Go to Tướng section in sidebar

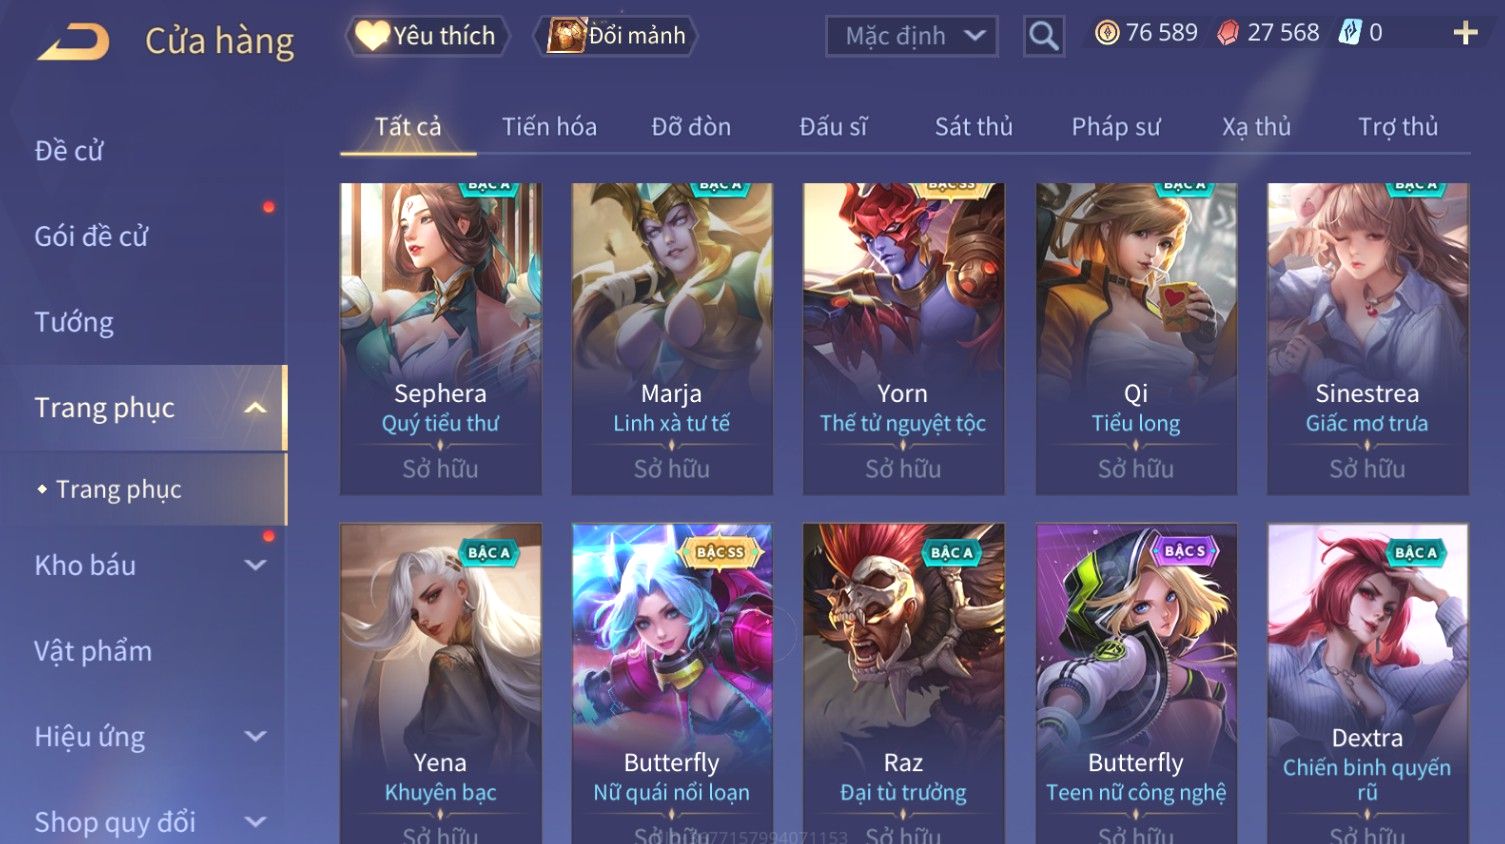click(74, 322)
